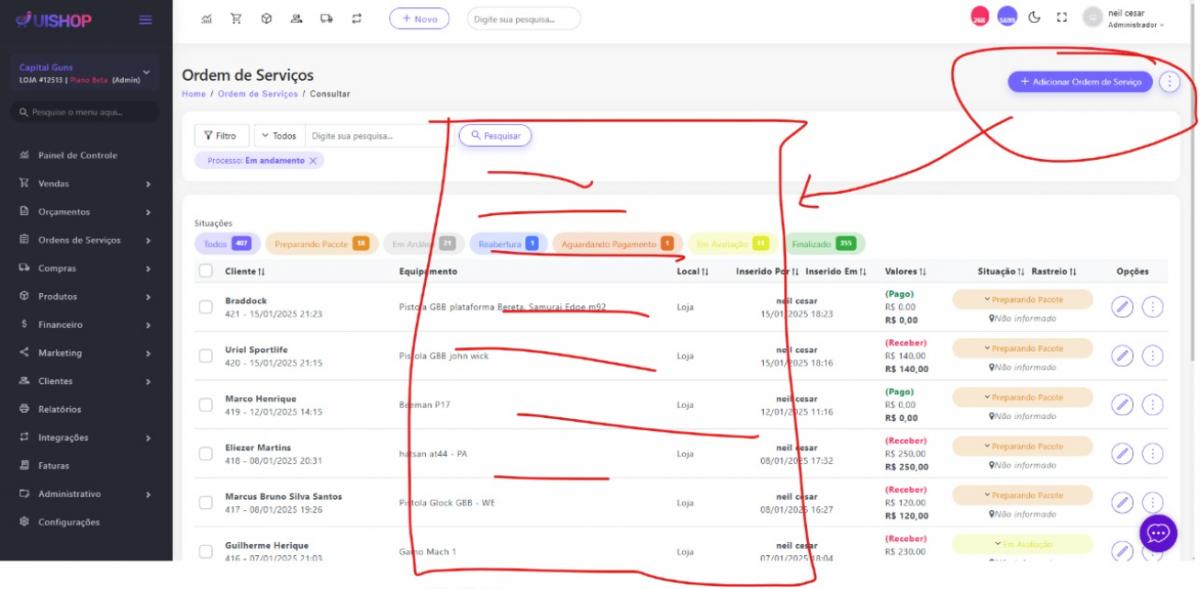Select all rows with the header checkbox
This screenshot has width=1200, height=589.
click(206, 271)
